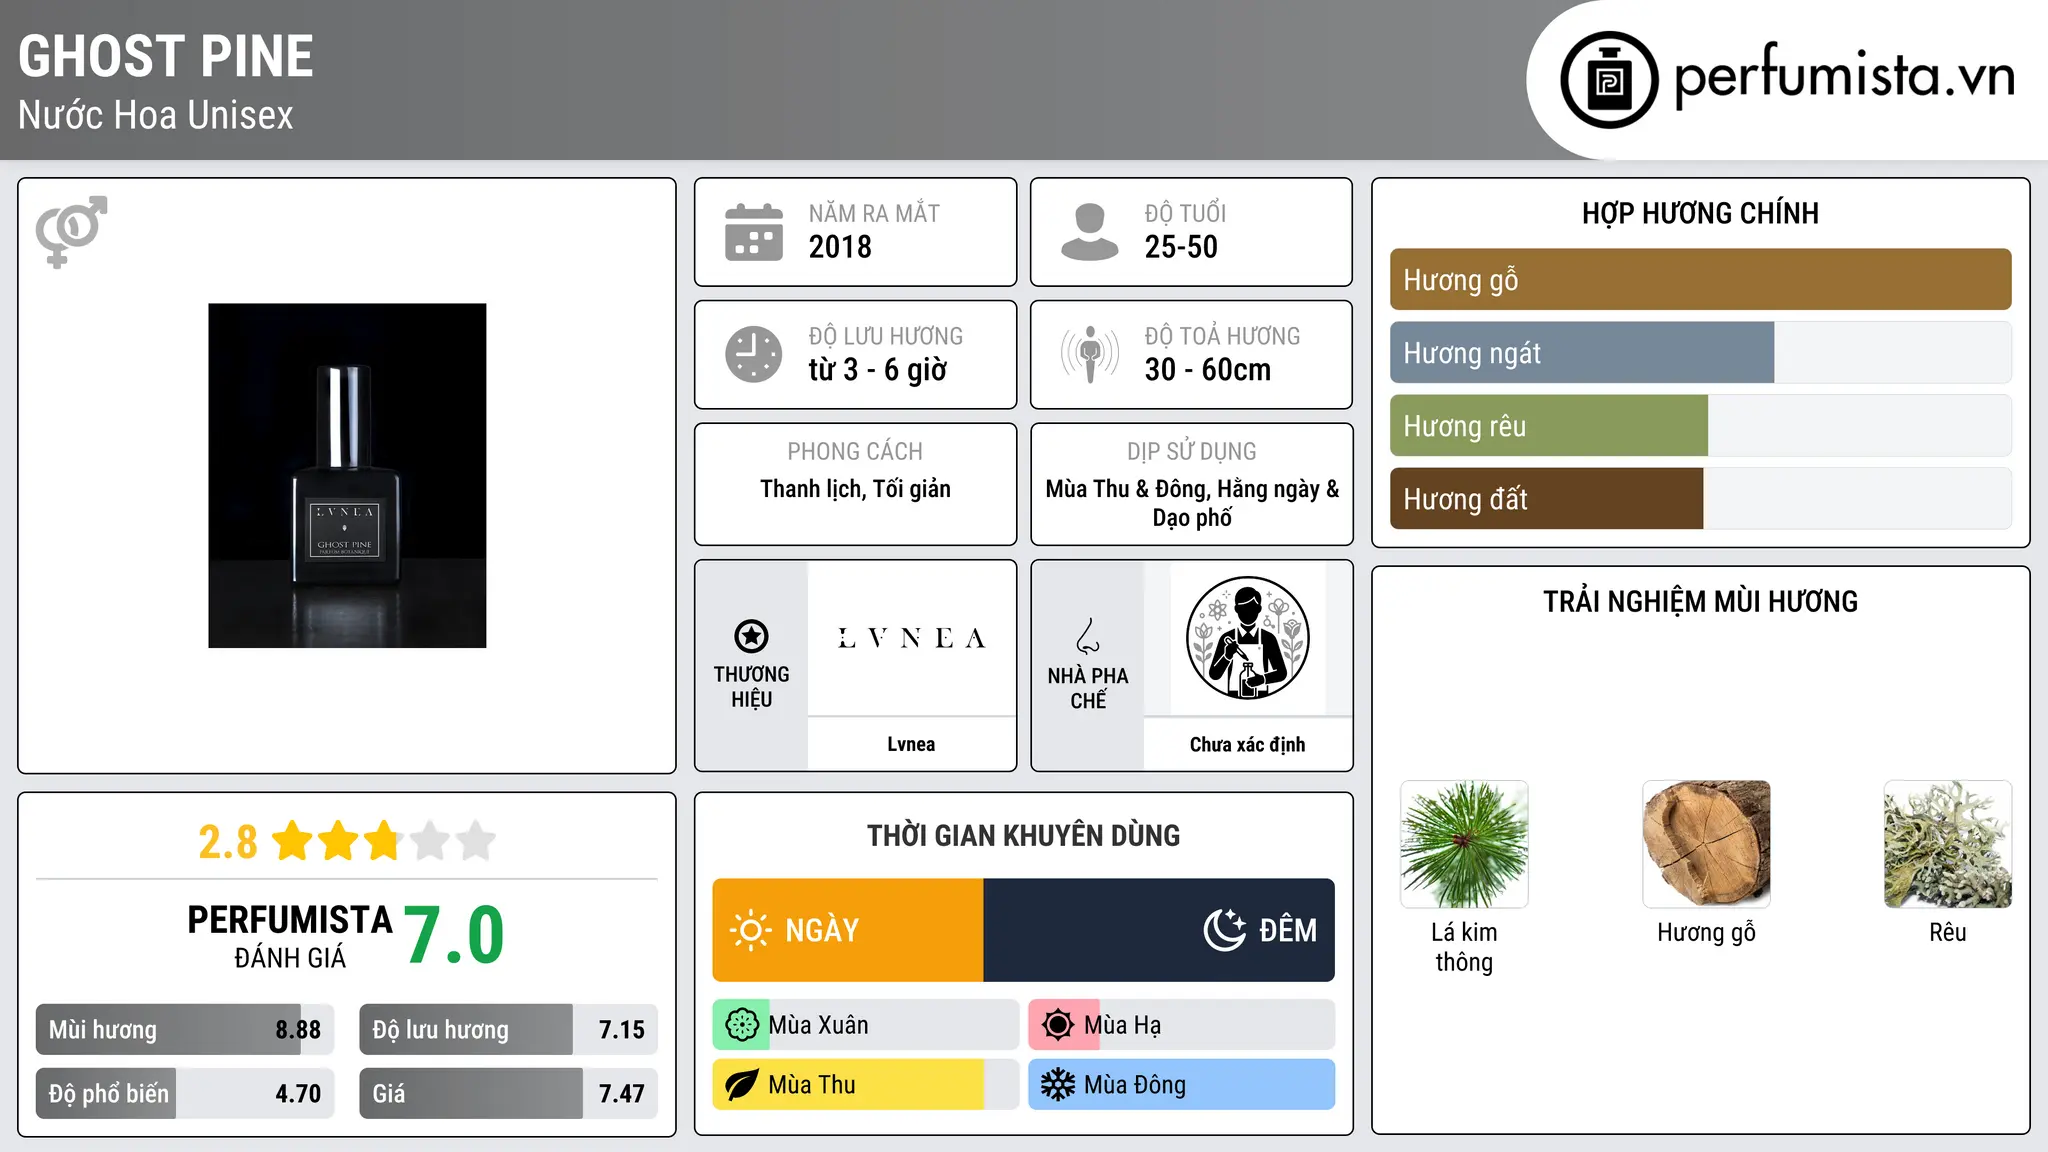Click the 'Mùa Thu' season label
Screen dimensions: 2048x1152
(812, 1085)
